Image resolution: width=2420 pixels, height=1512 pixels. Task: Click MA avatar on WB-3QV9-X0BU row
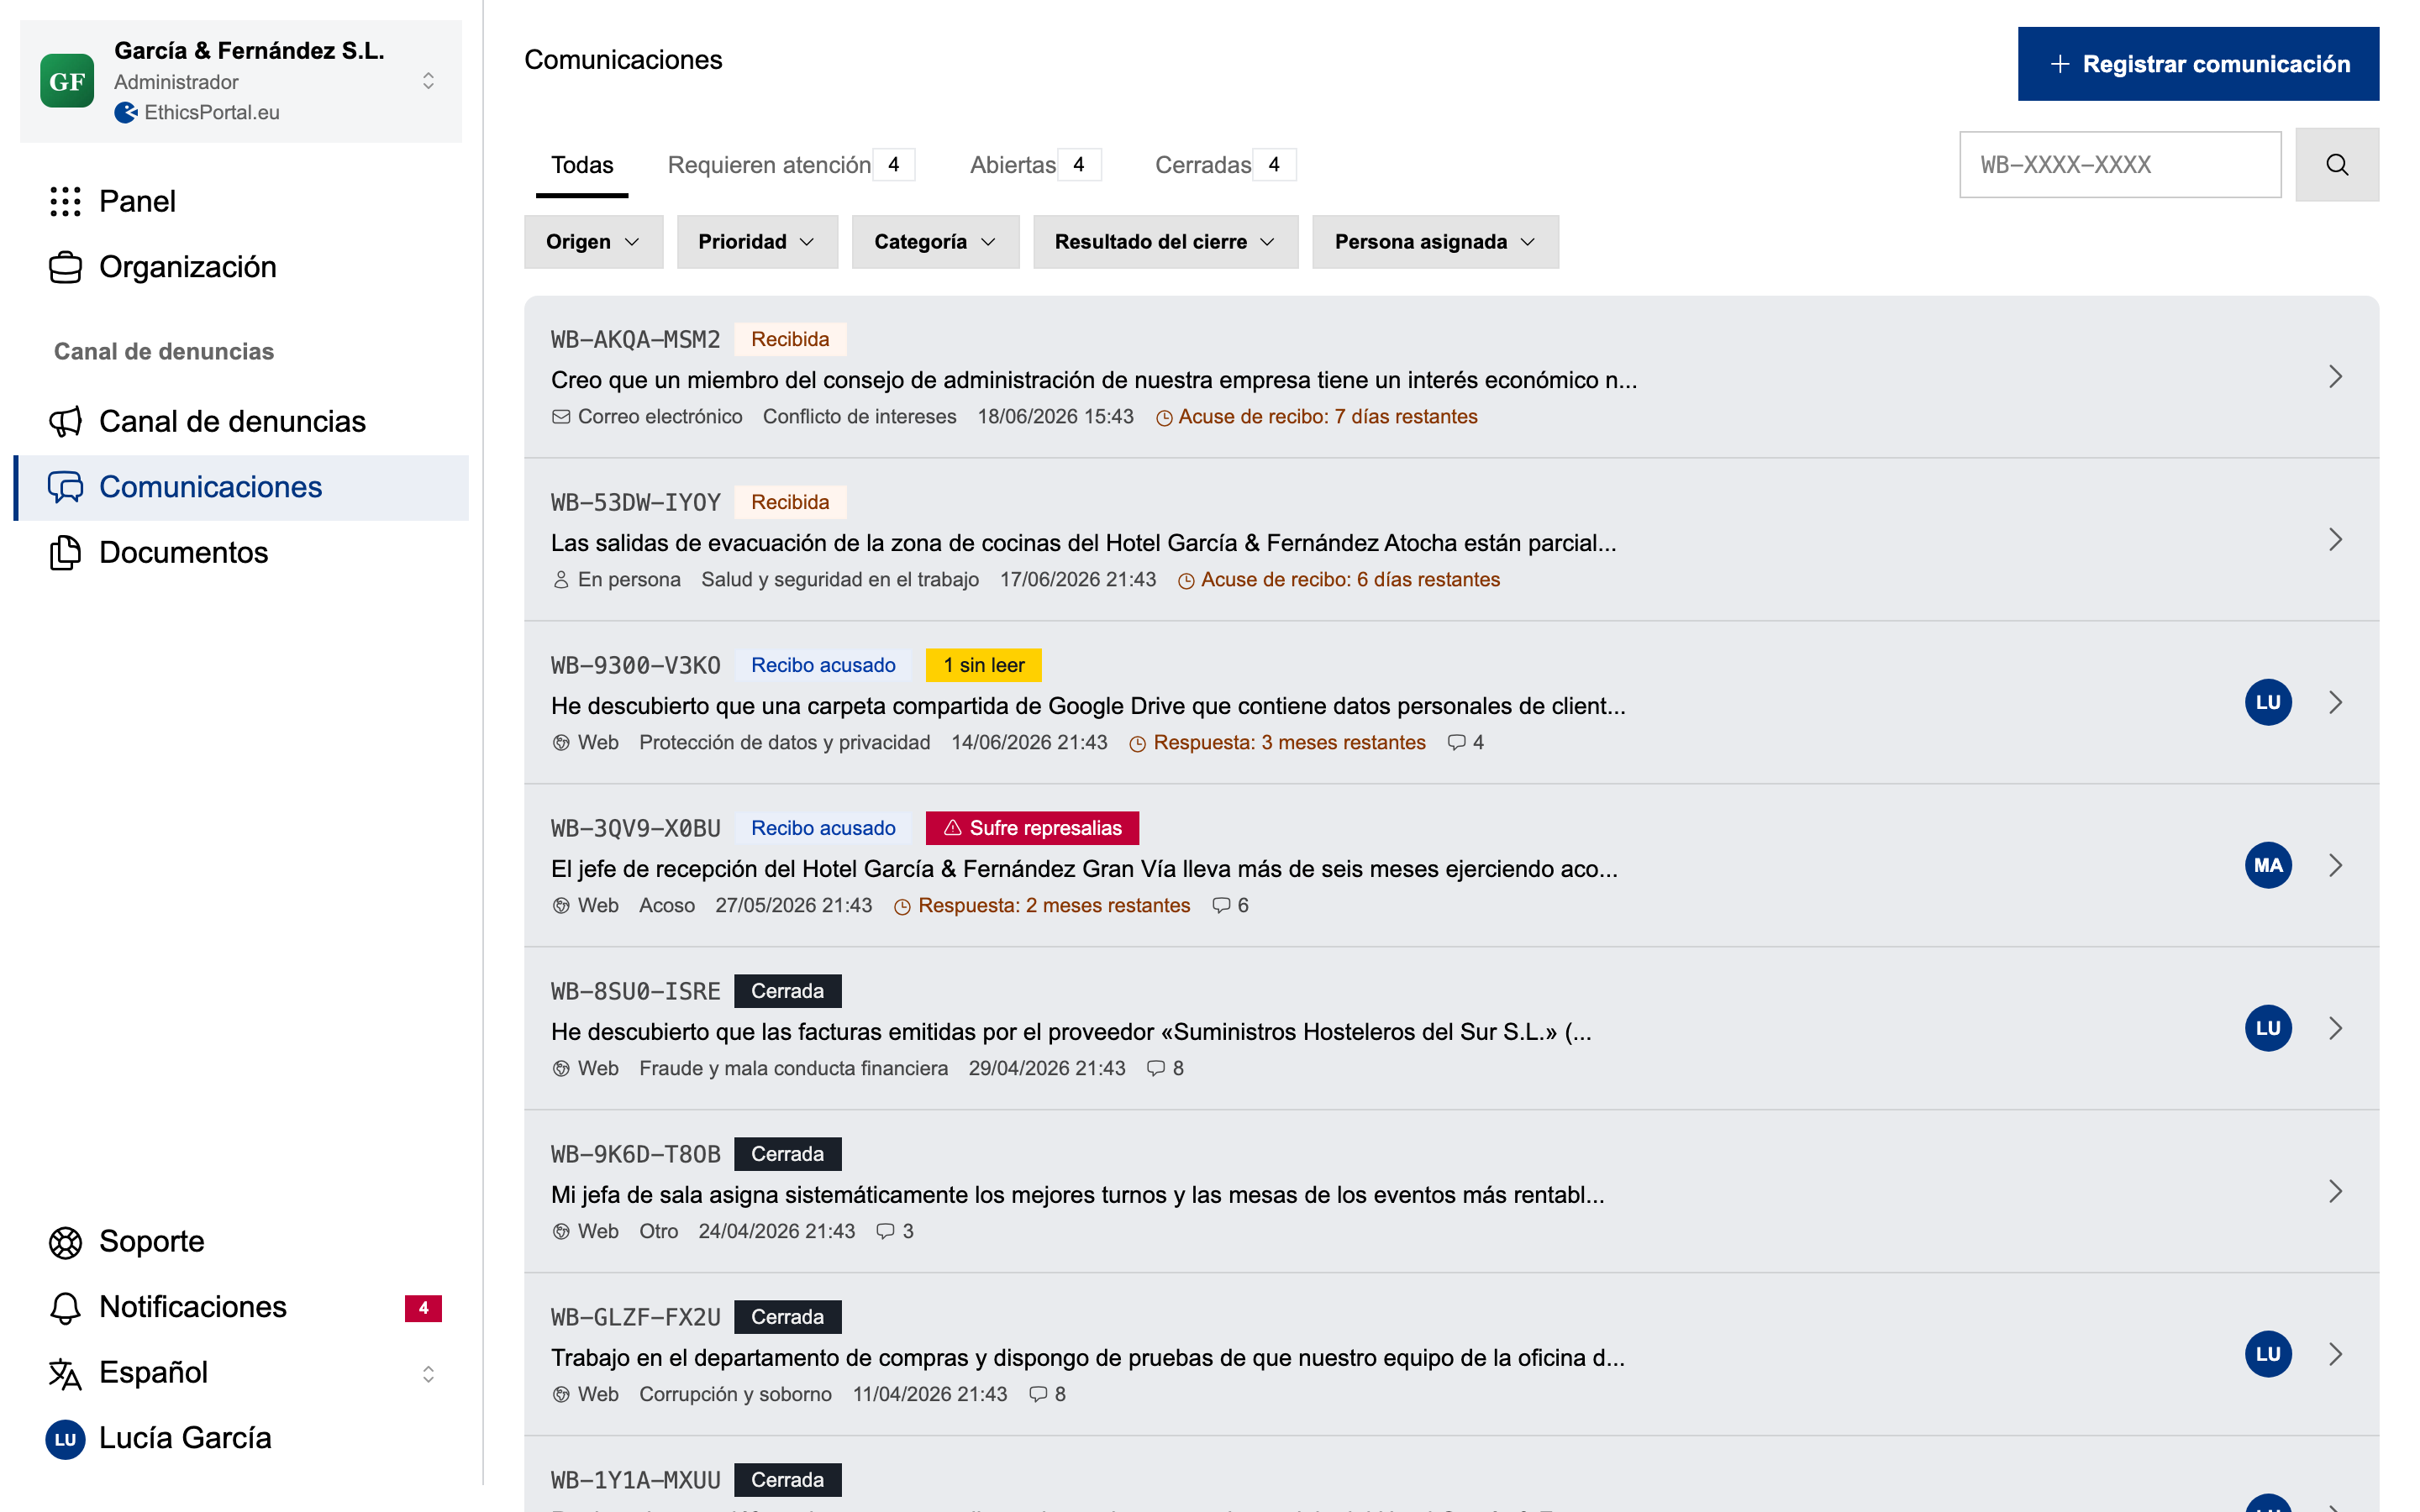pyautogui.click(x=2268, y=866)
